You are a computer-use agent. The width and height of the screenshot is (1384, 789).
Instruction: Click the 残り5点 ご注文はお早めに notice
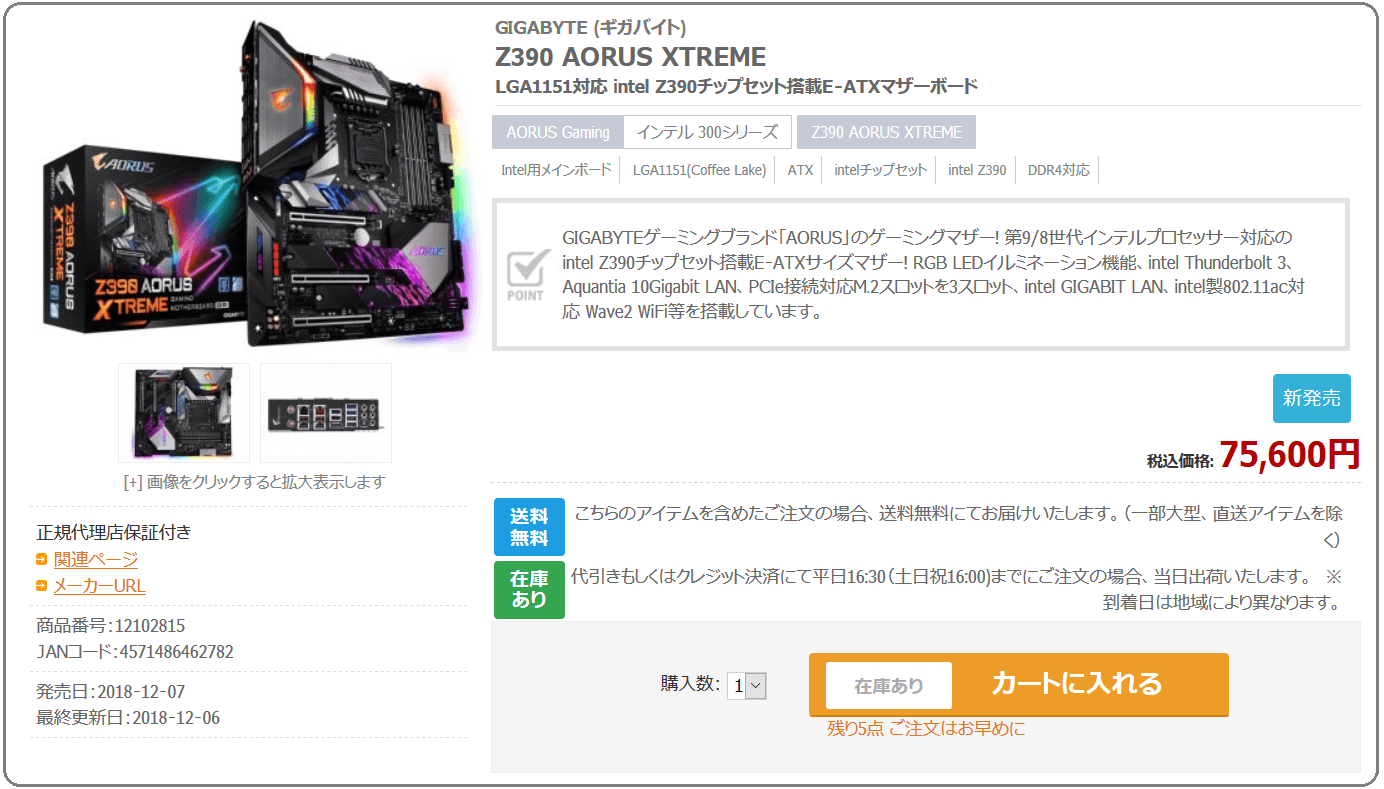926,729
